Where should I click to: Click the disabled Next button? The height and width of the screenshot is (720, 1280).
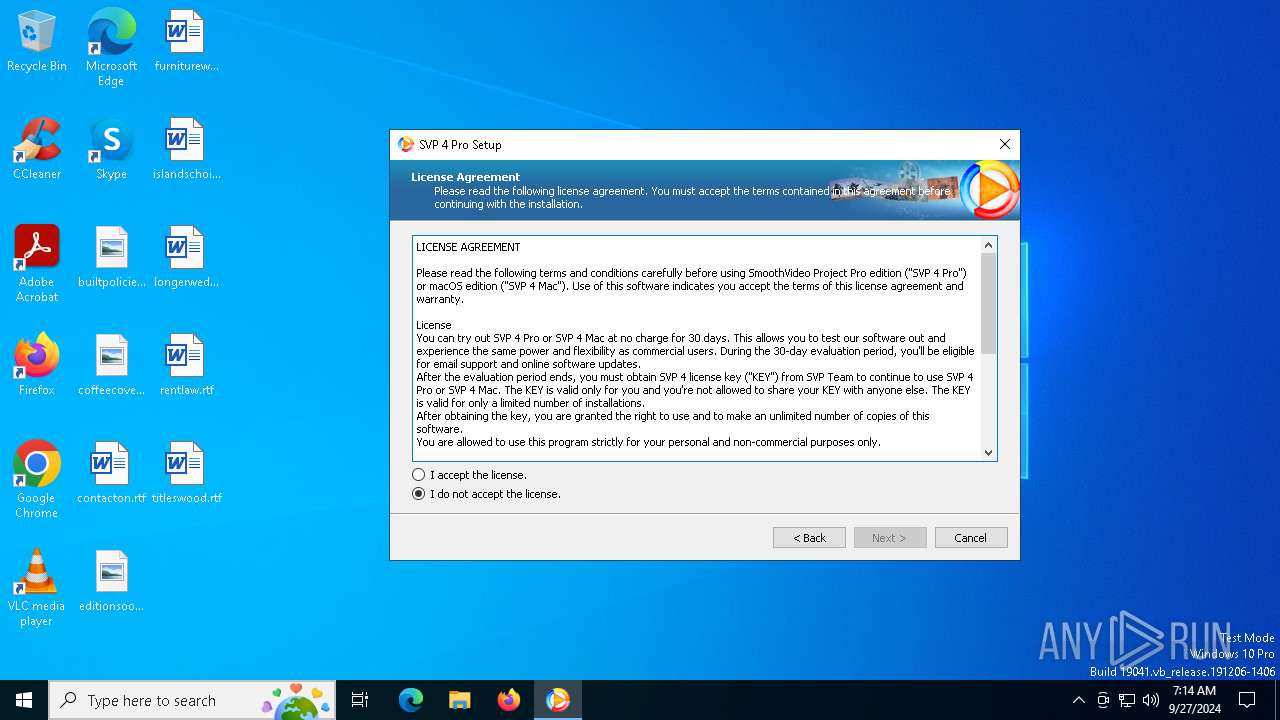(890, 538)
